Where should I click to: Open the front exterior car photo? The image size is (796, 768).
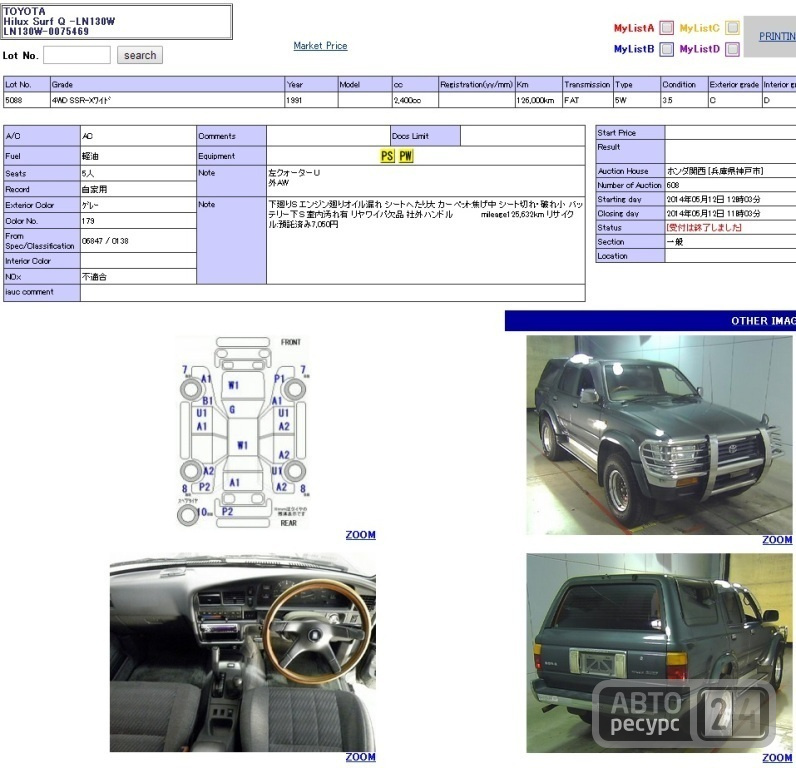click(659, 435)
